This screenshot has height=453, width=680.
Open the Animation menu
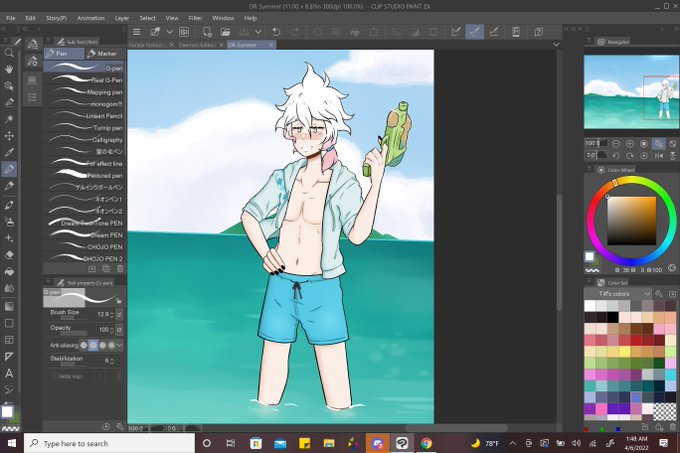[91, 18]
